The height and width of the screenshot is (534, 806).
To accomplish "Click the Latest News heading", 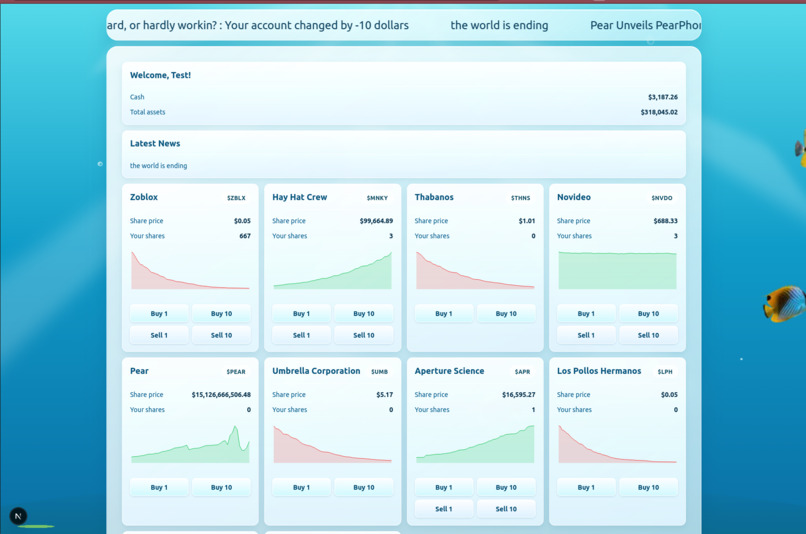I will 155,143.
